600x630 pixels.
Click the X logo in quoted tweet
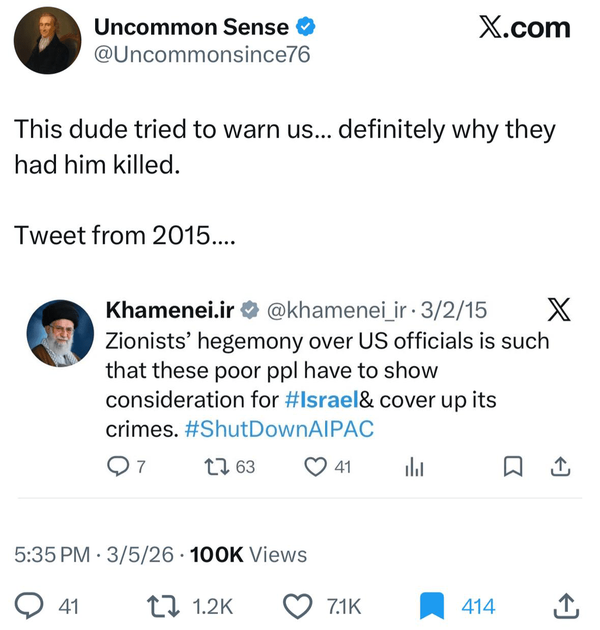[560, 311]
